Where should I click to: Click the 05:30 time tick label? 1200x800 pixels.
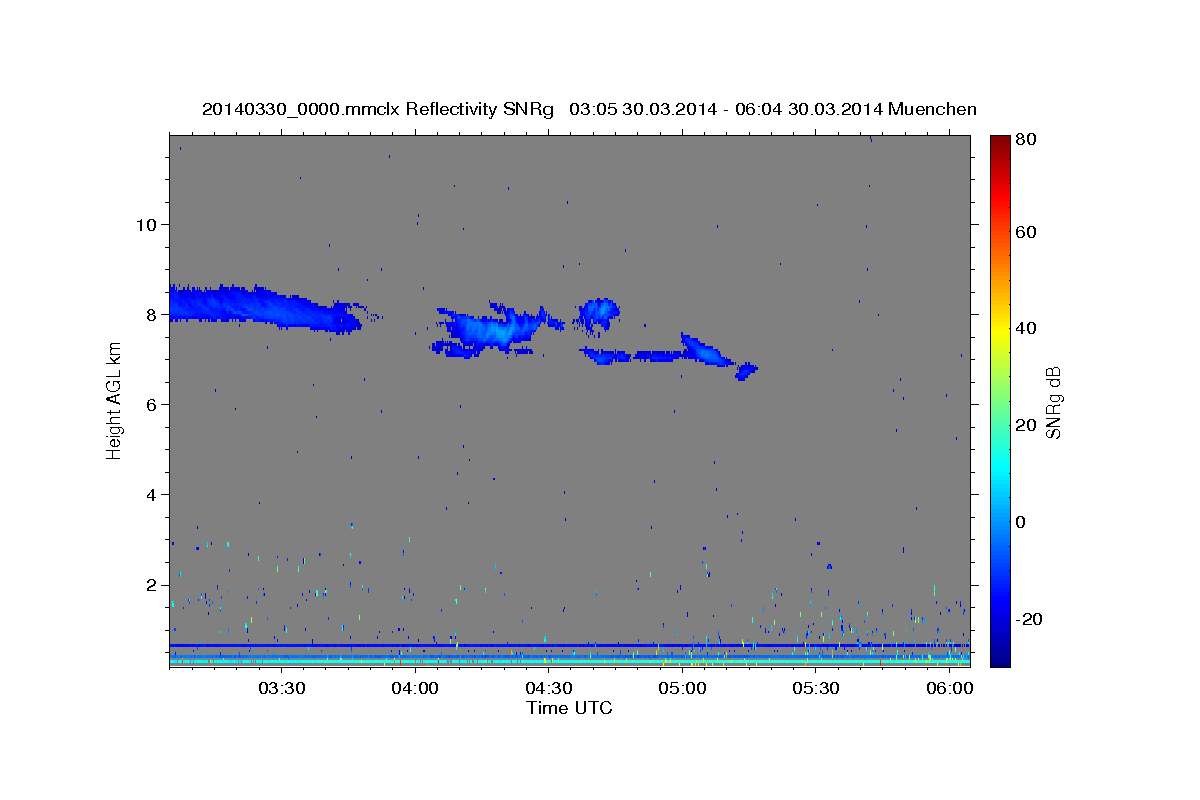click(x=815, y=688)
